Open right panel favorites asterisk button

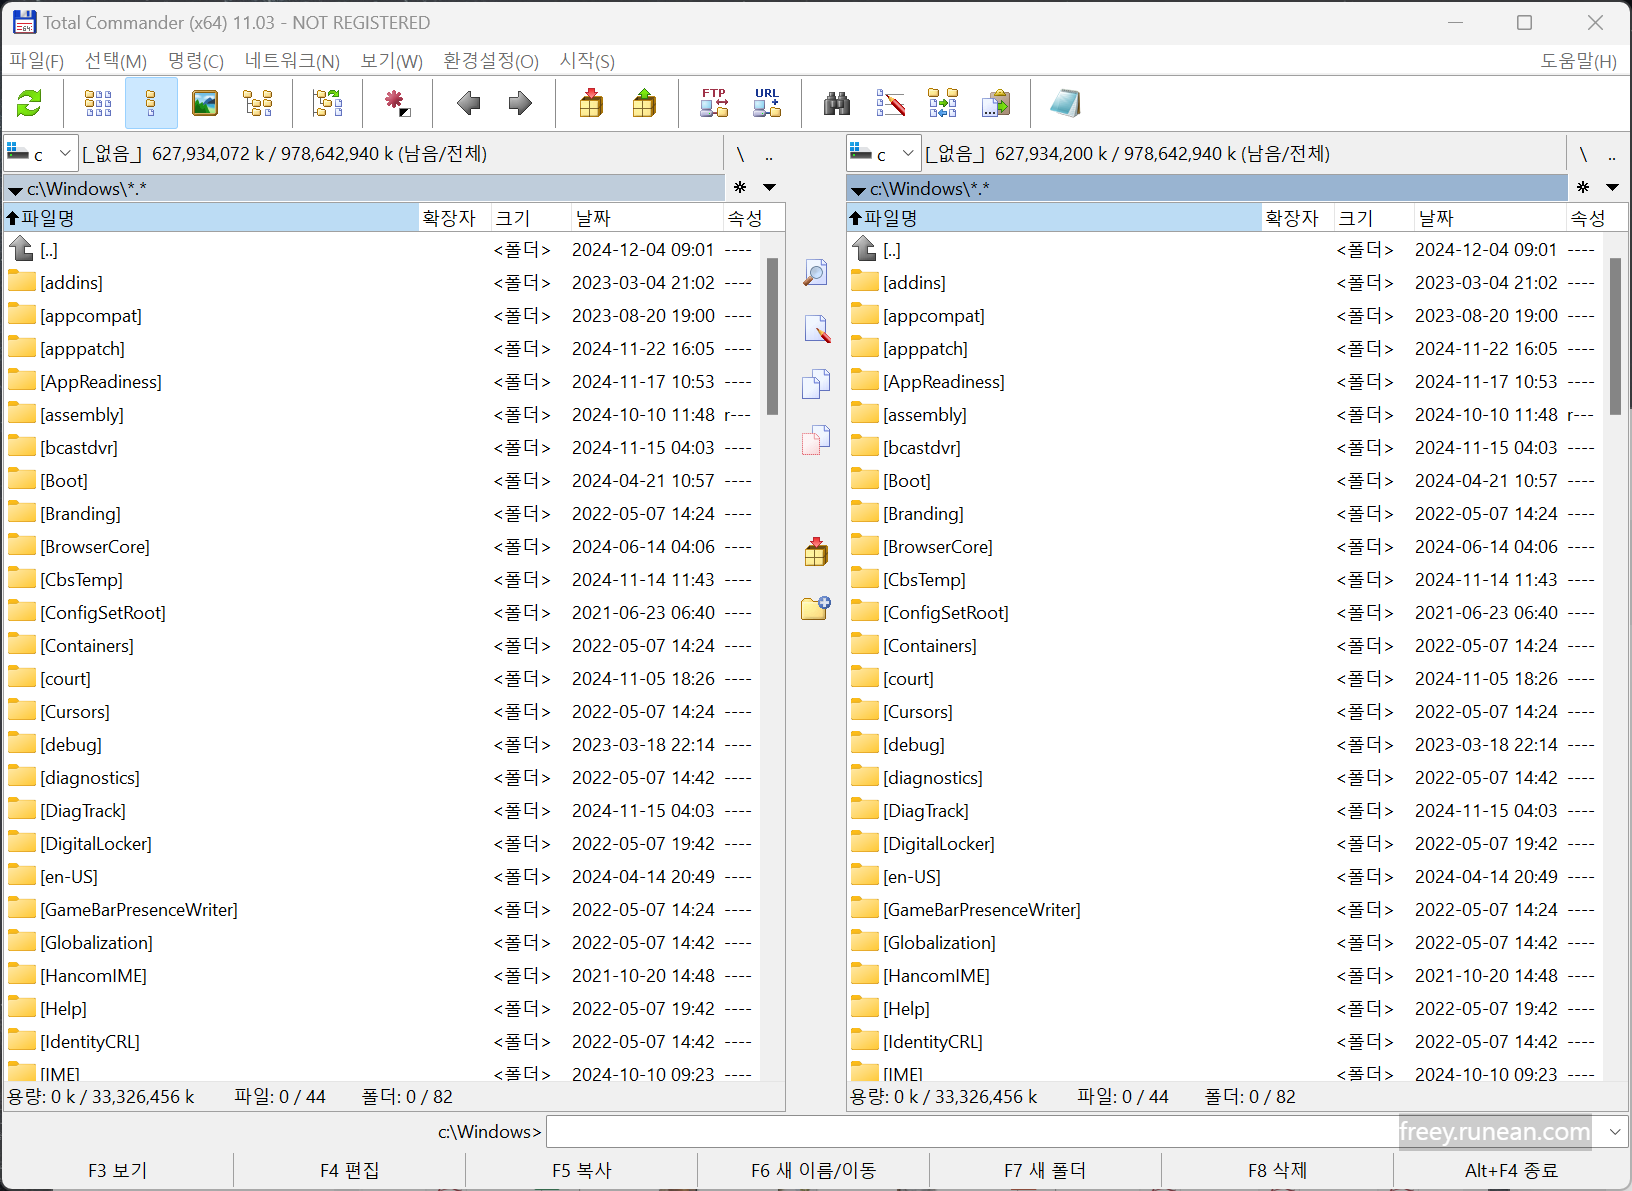(x=1583, y=187)
